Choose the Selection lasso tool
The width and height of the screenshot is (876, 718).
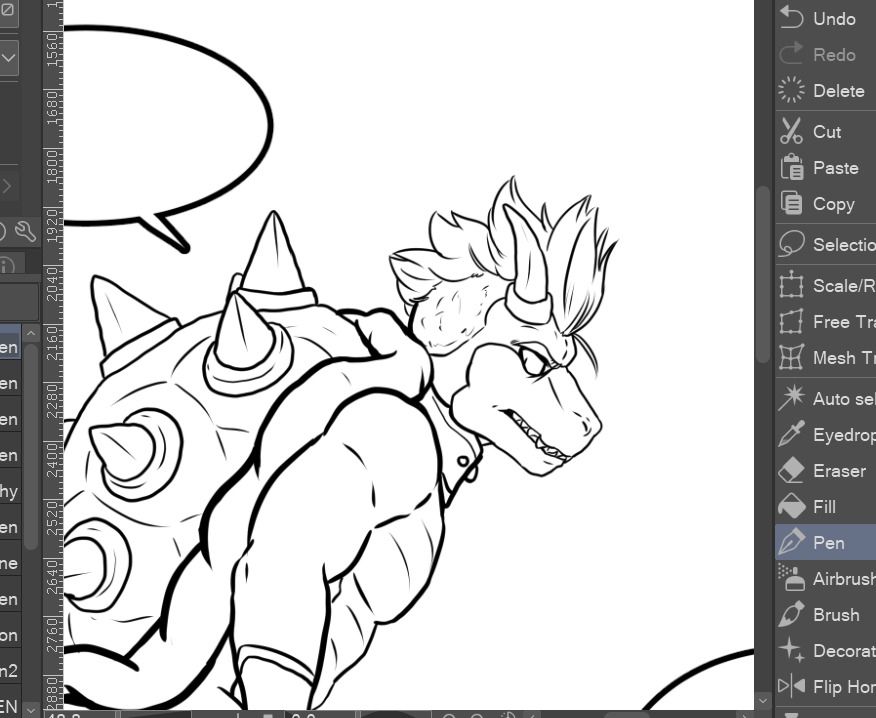click(x=826, y=245)
